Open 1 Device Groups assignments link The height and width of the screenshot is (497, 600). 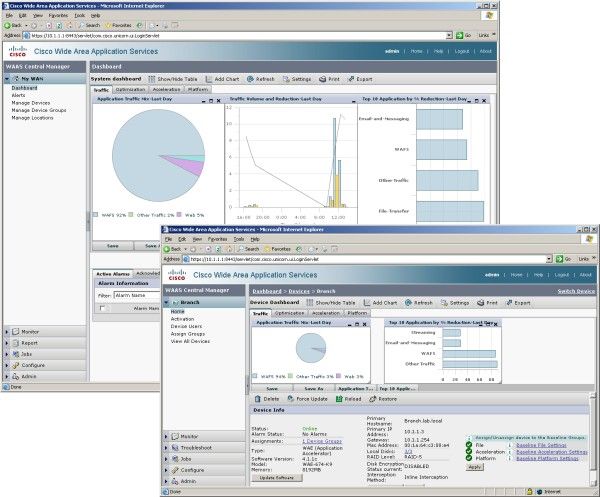coord(322,441)
